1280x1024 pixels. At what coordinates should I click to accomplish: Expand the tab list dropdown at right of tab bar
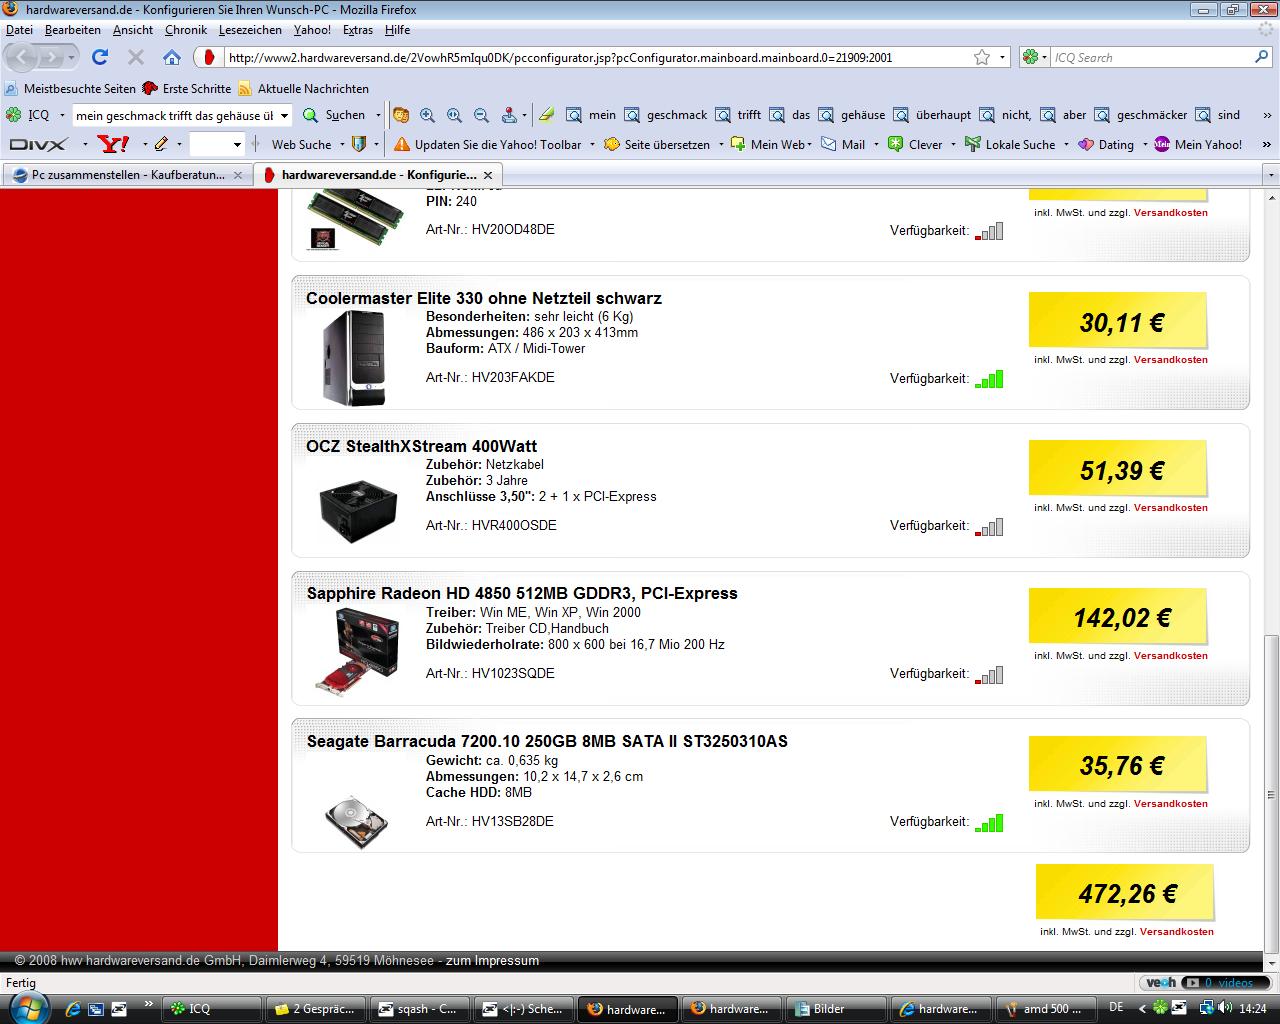click(x=1271, y=174)
